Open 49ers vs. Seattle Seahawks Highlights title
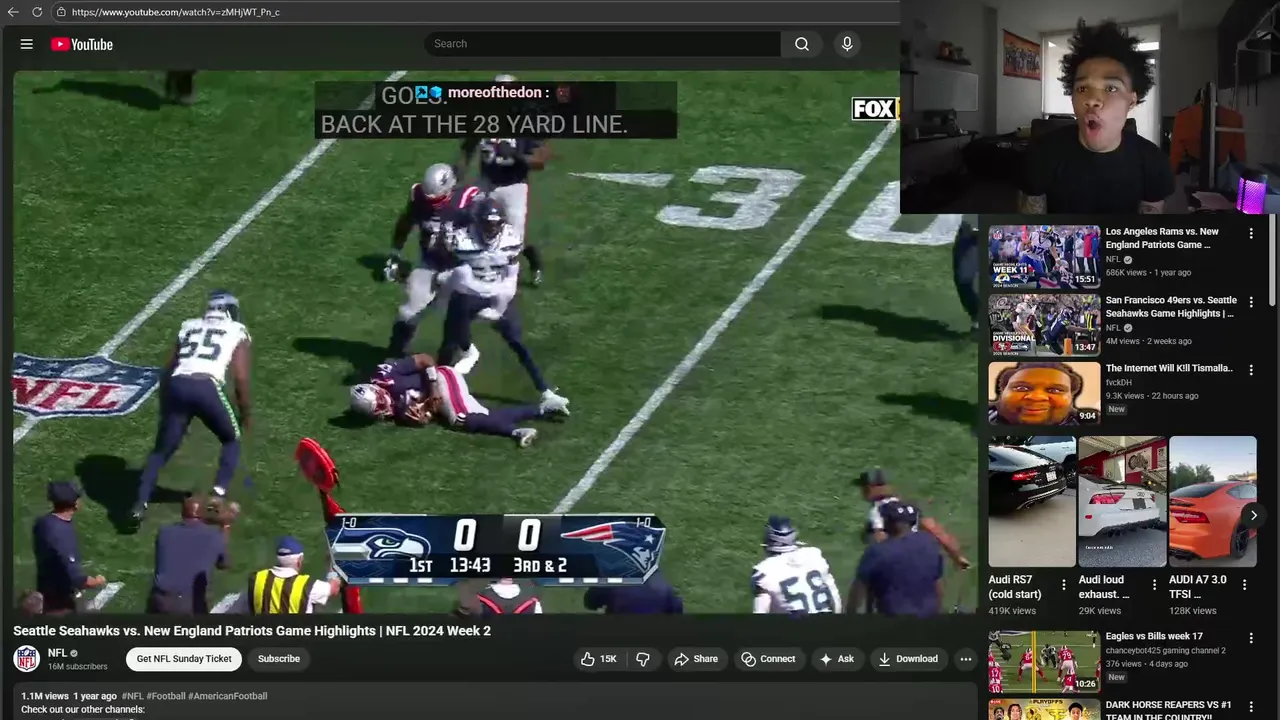 click(1171, 307)
